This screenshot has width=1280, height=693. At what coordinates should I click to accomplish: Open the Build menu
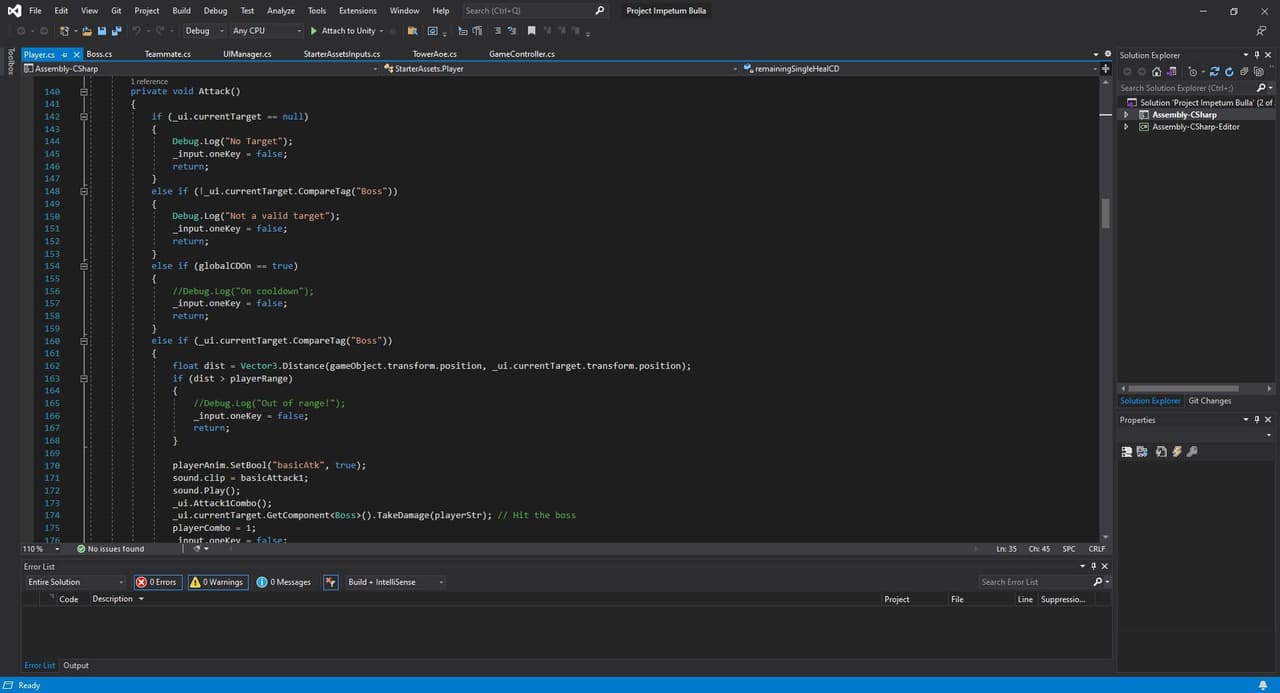[x=181, y=11]
